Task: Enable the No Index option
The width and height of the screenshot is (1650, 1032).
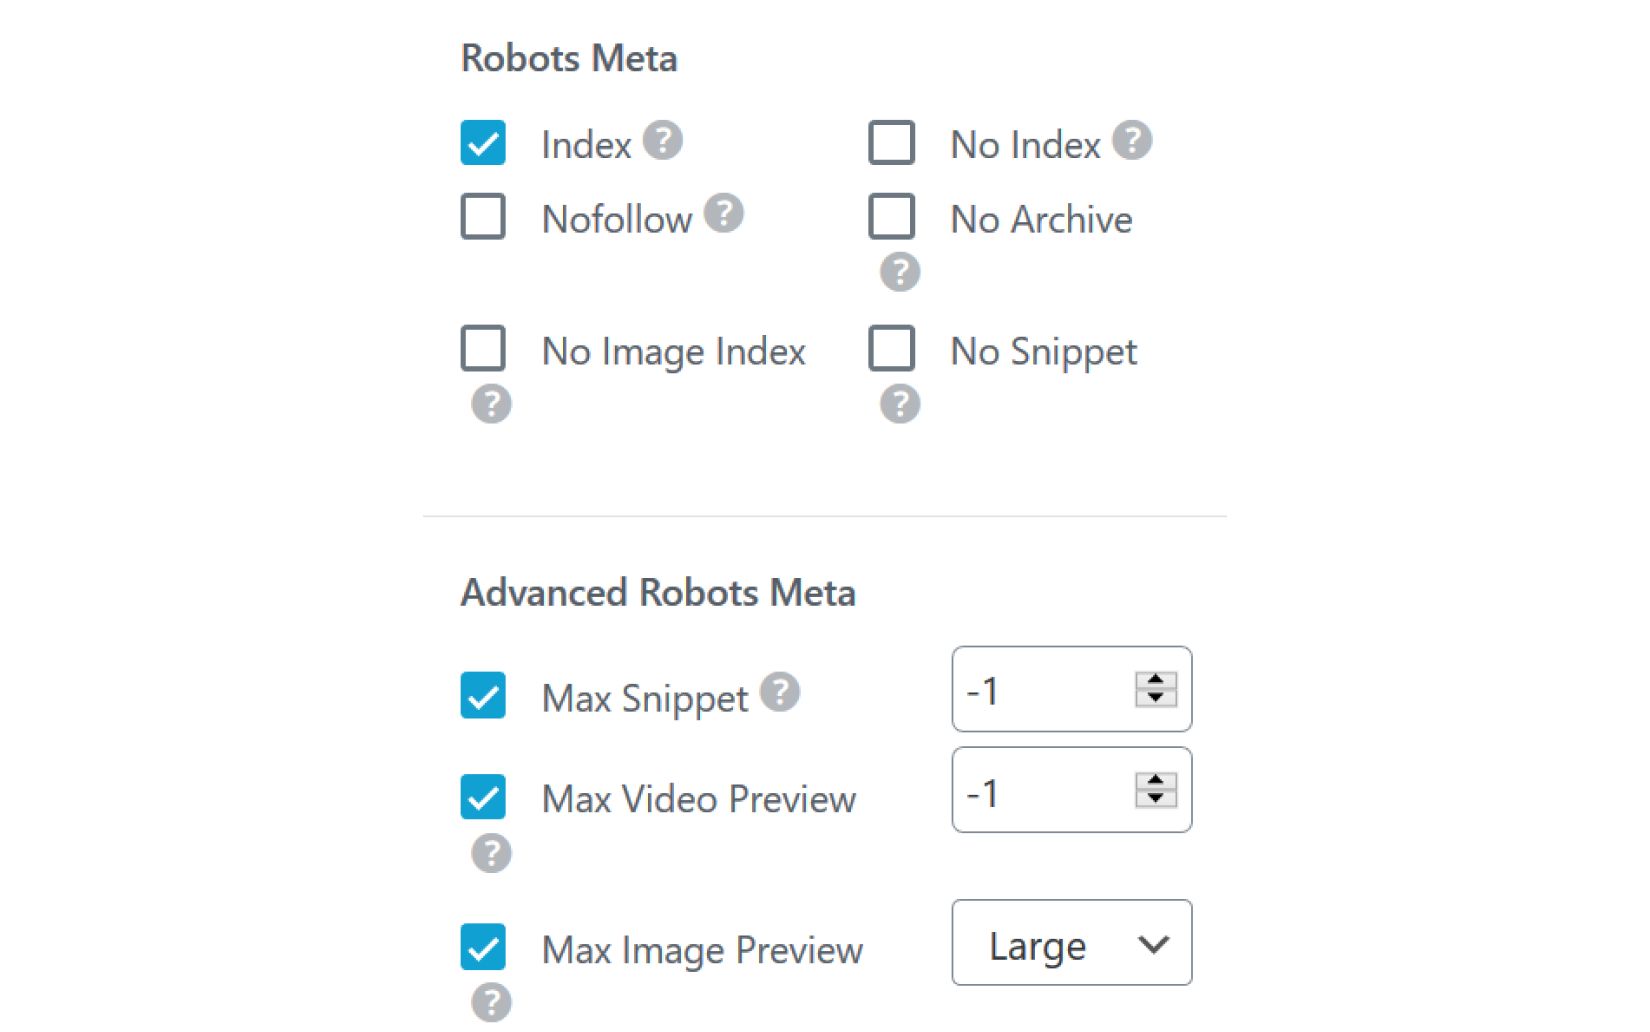Action: (x=891, y=142)
